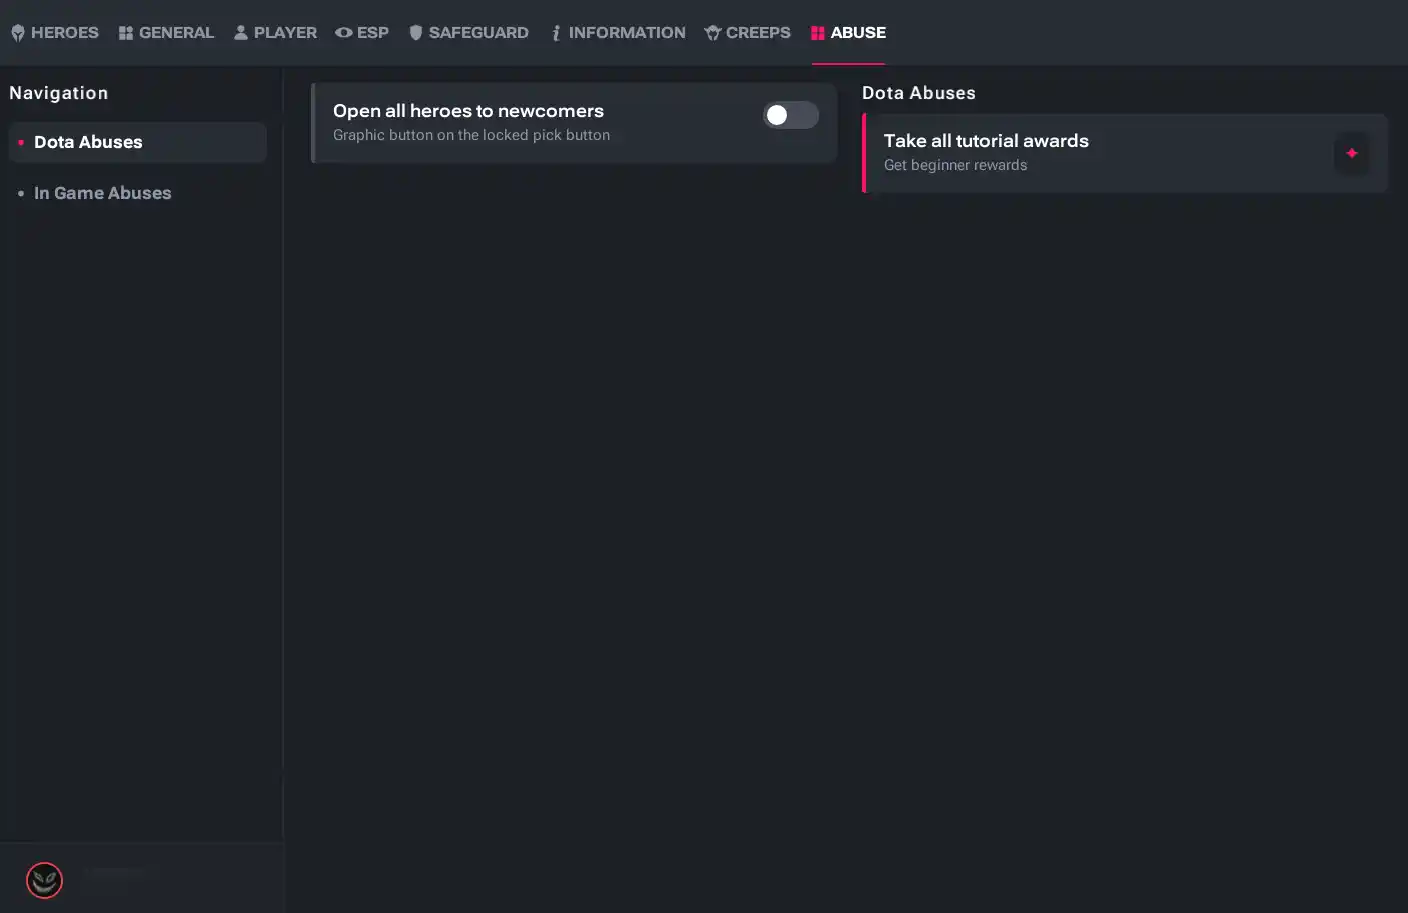Click the Get beginner rewards description
1408x913 pixels.
[955, 165]
